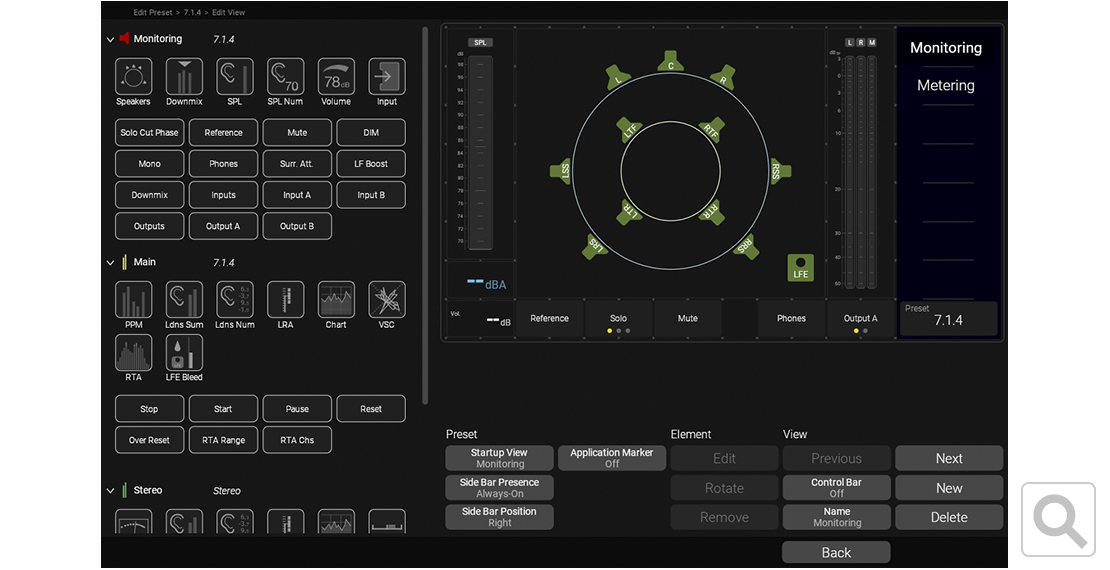This screenshot has height=570, width=1110.
Task: Collapse the Main section chevron
Action: (x=111, y=263)
